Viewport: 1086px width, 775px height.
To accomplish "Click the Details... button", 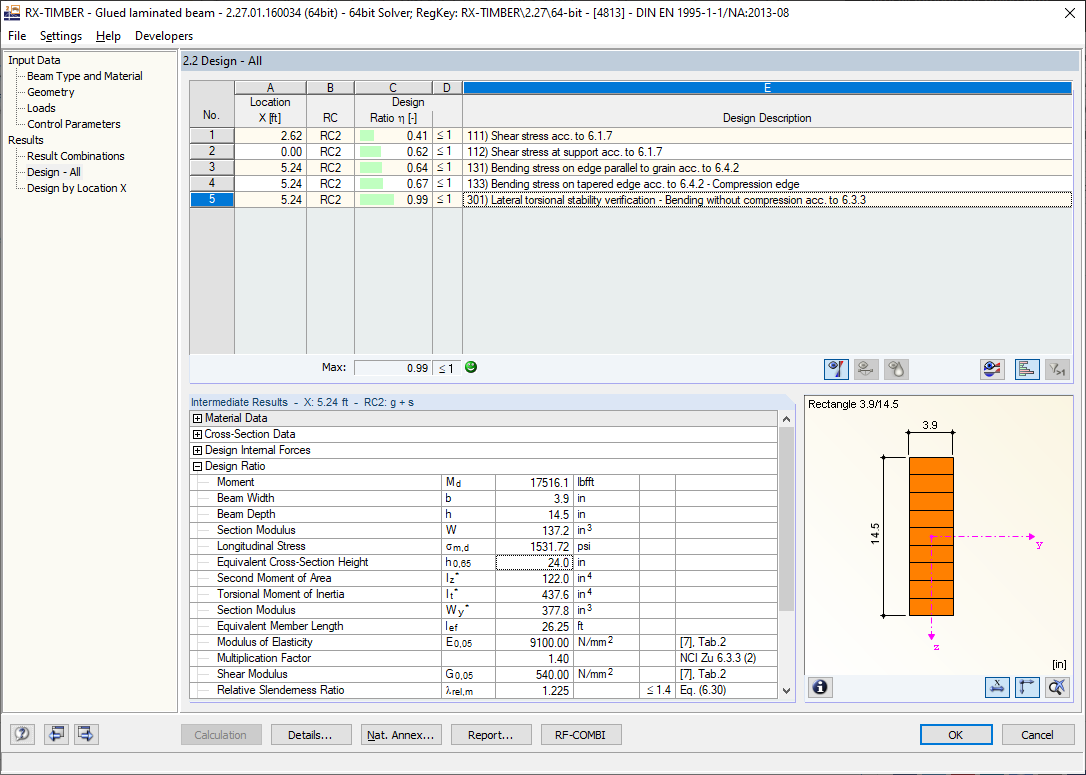I will pyautogui.click(x=311, y=735).
